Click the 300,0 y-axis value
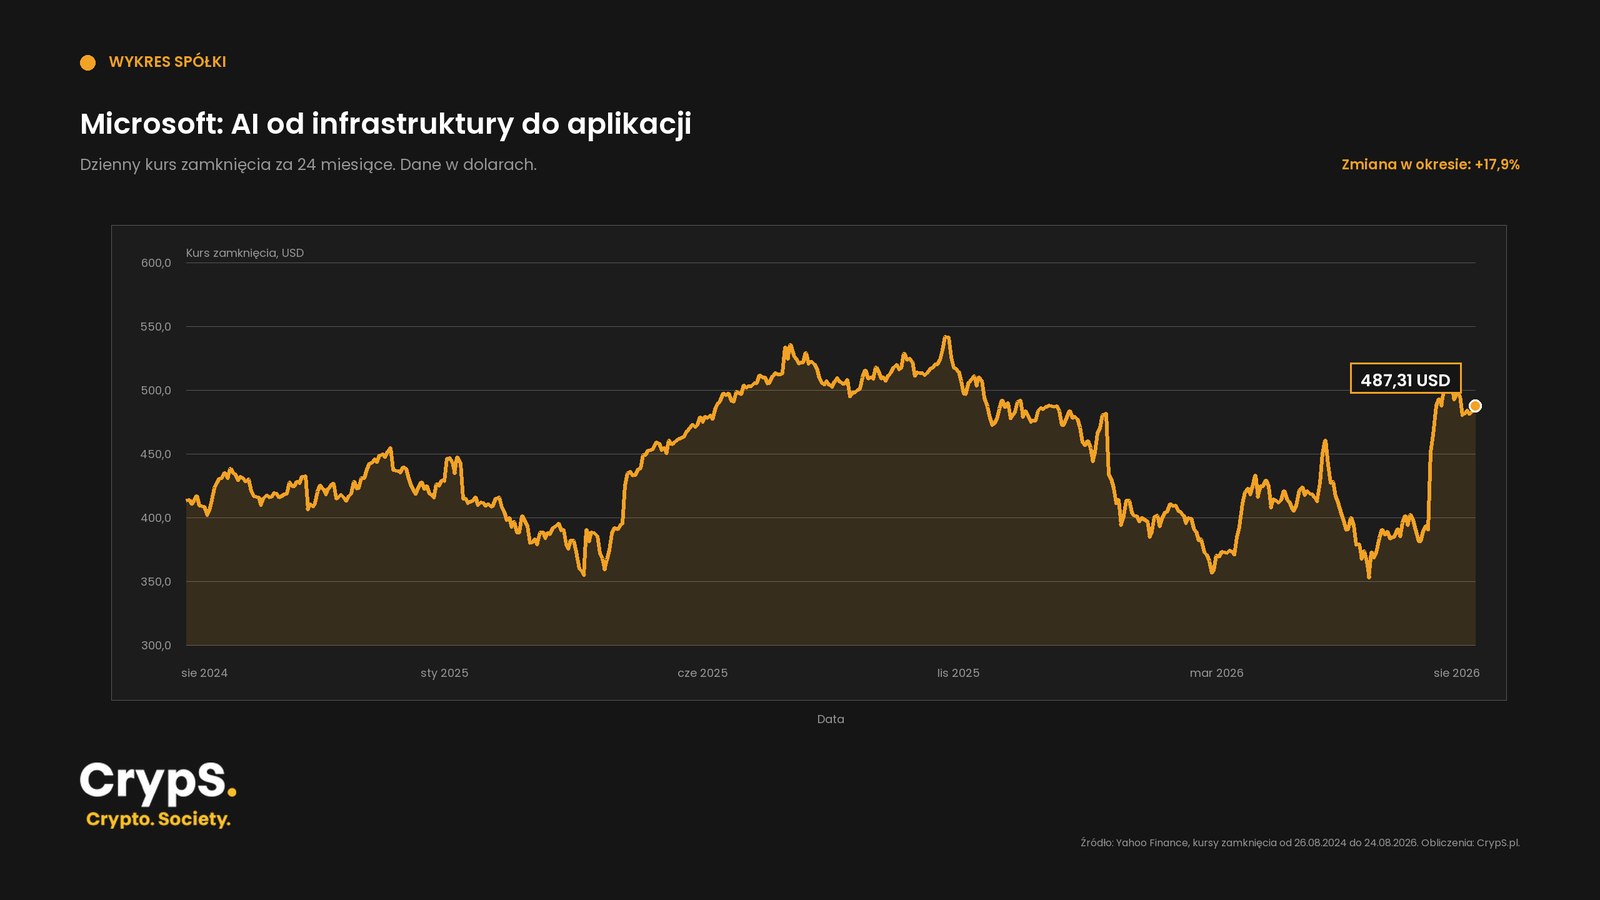This screenshot has width=1600, height=900. (x=156, y=646)
